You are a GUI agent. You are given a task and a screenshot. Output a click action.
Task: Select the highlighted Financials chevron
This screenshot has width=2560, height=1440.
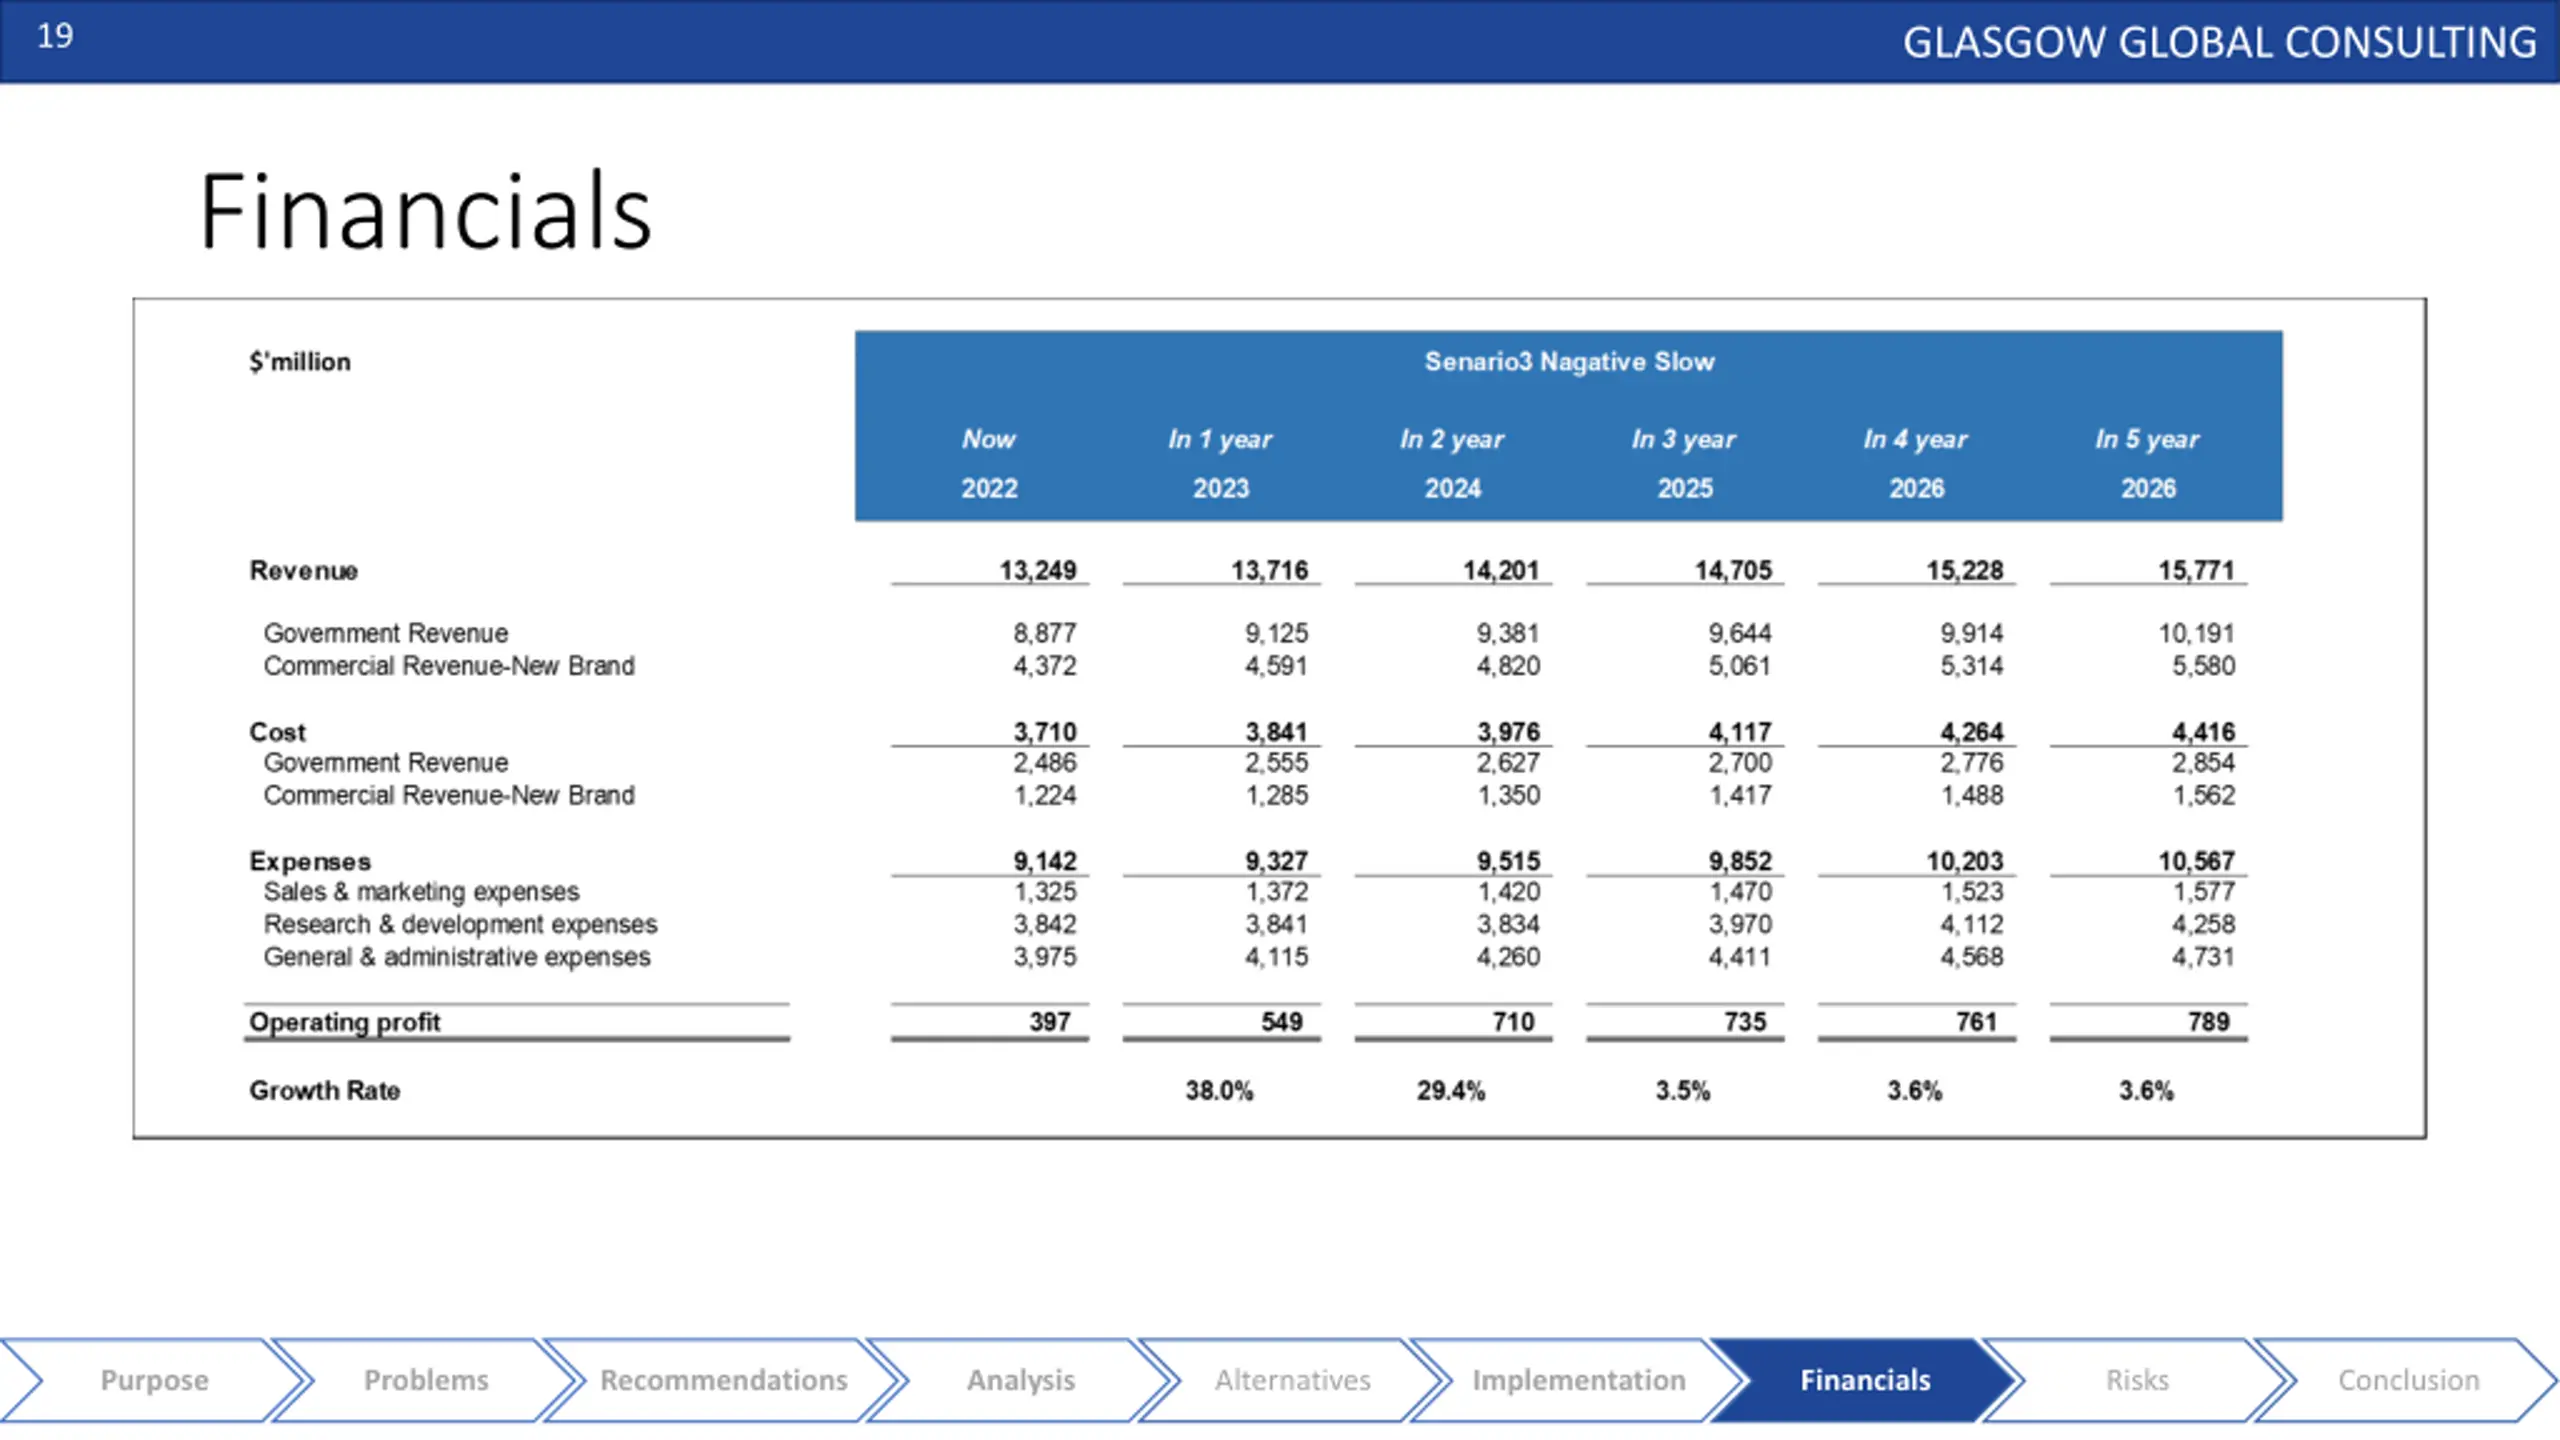click(x=1865, y=1380)
